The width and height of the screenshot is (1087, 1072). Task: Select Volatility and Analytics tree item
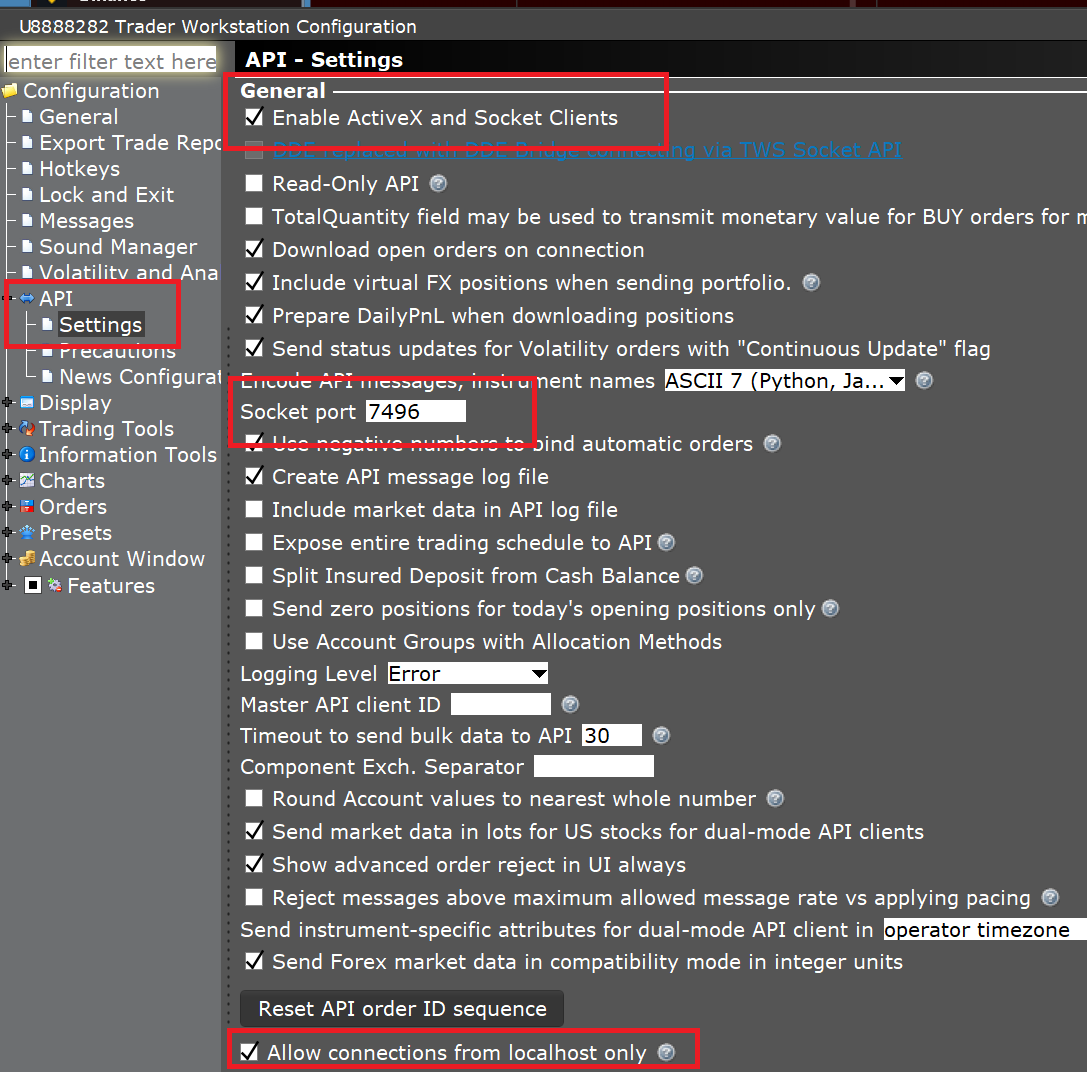(x=129, y=273)
